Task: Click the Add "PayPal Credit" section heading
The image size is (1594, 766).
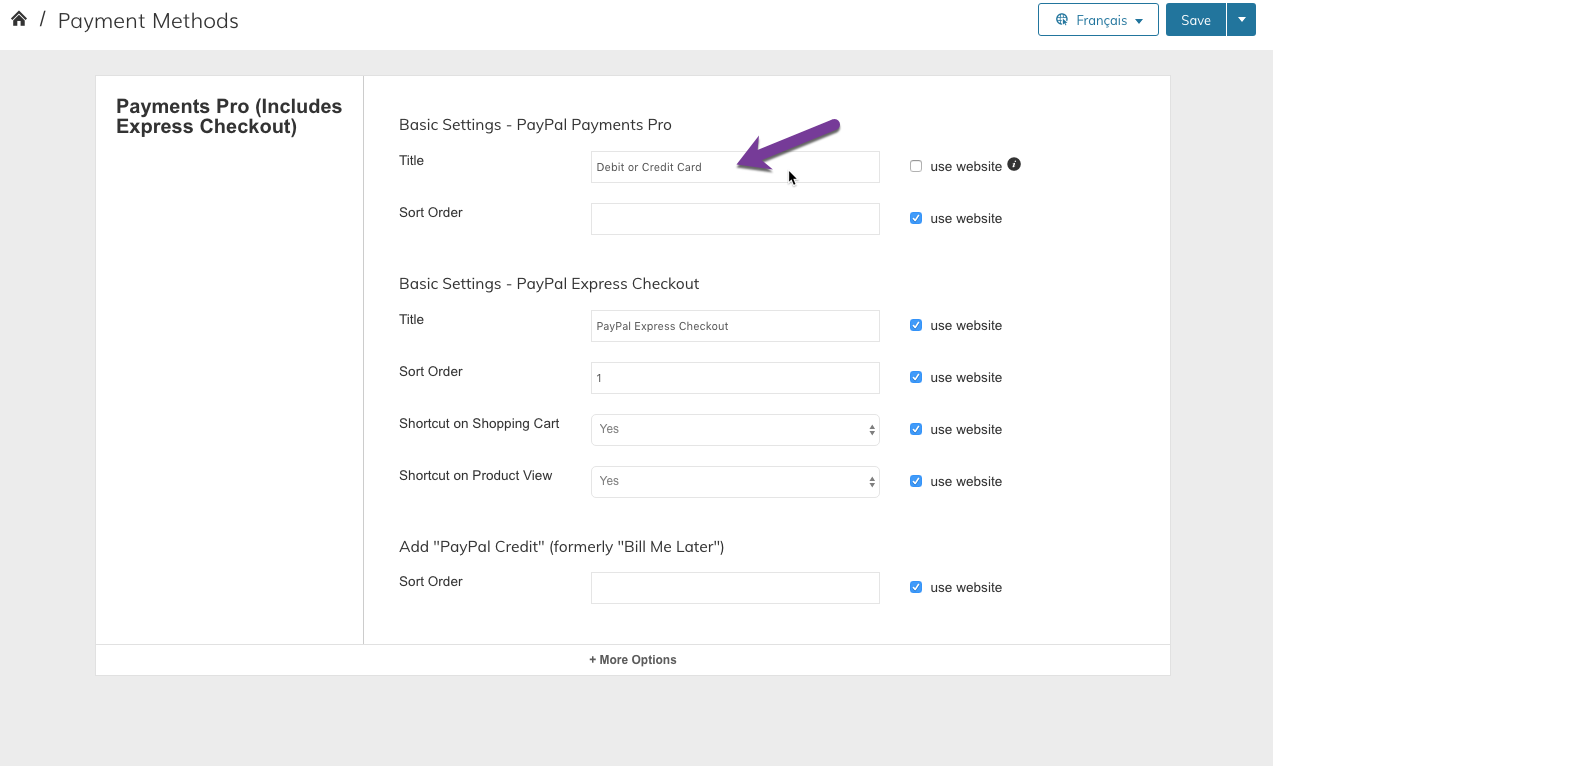Action: [x=562, y=547]
